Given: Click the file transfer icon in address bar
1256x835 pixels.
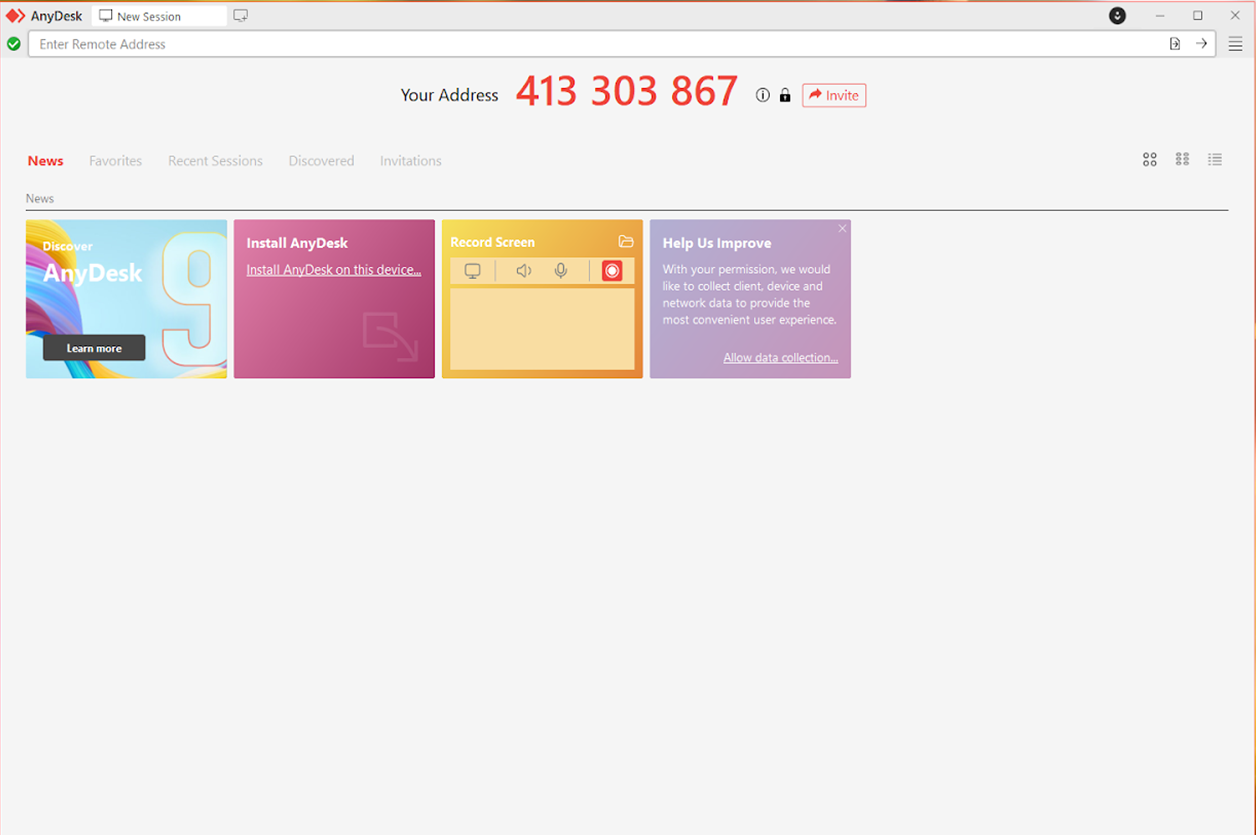Looking at the screenshot, I should (x=1175, y=44).
